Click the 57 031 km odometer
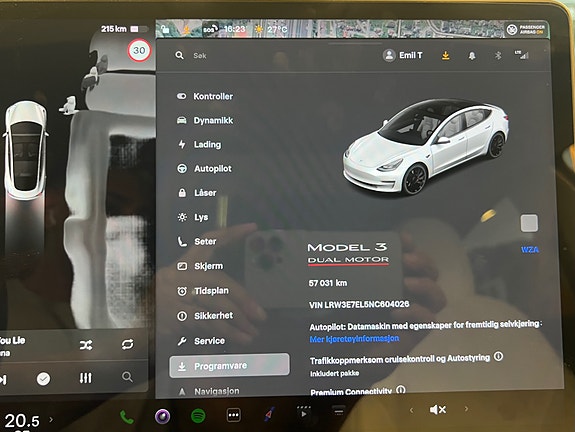575x432 pixels. pyautogui.click(x=328, y=283)
